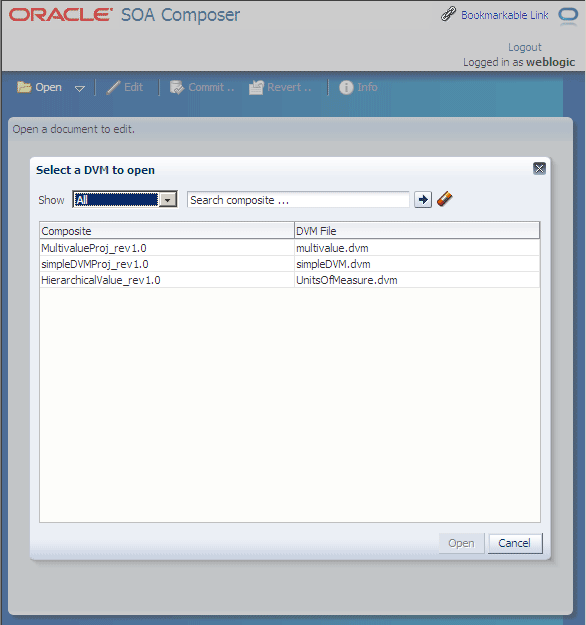Log out via the Logout link
586x625 pixels.
[x=525, y=47]
